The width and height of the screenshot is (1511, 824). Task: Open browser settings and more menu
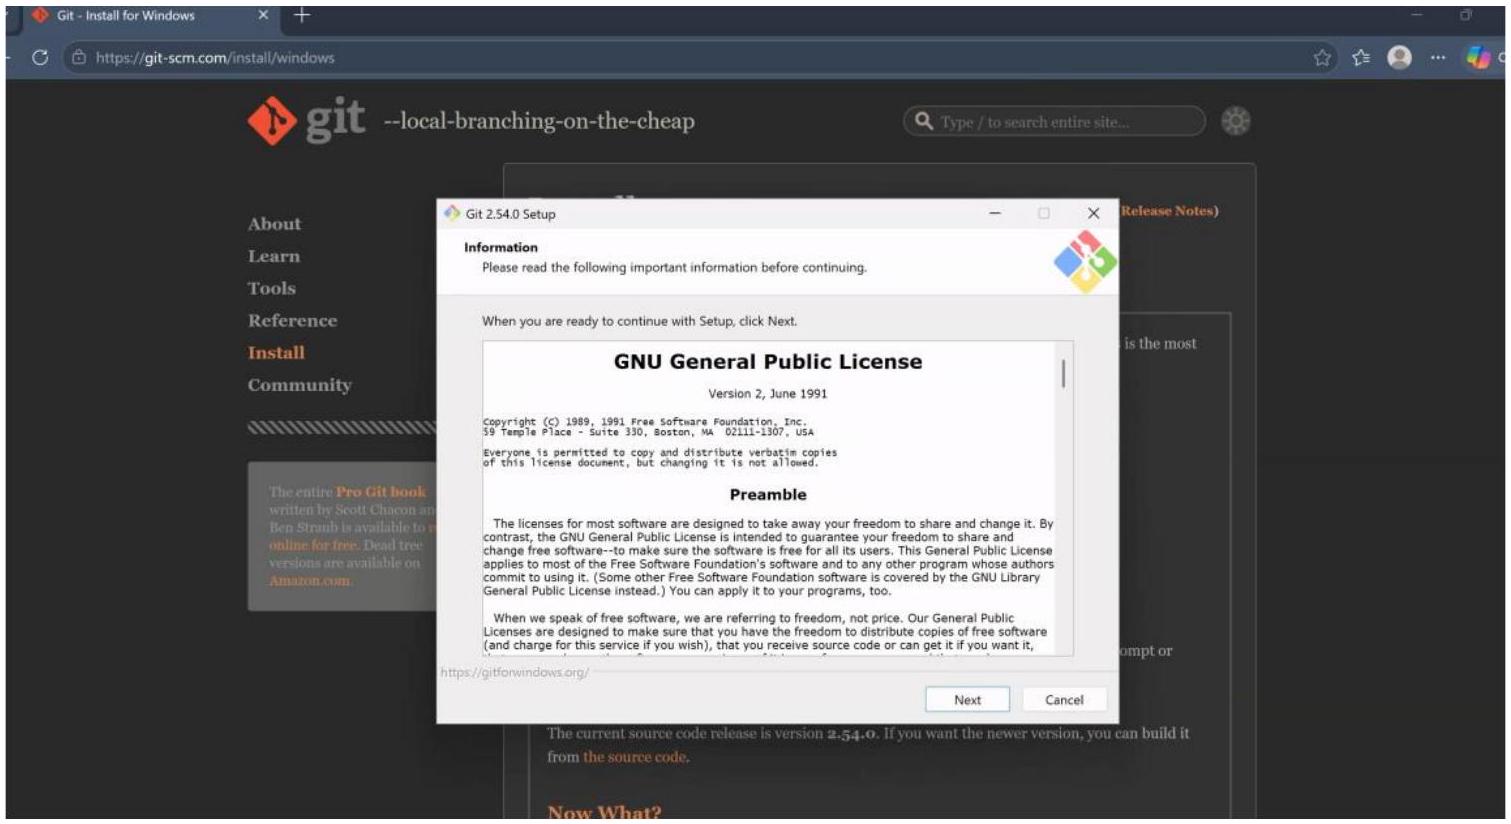tap(1437, 57)
